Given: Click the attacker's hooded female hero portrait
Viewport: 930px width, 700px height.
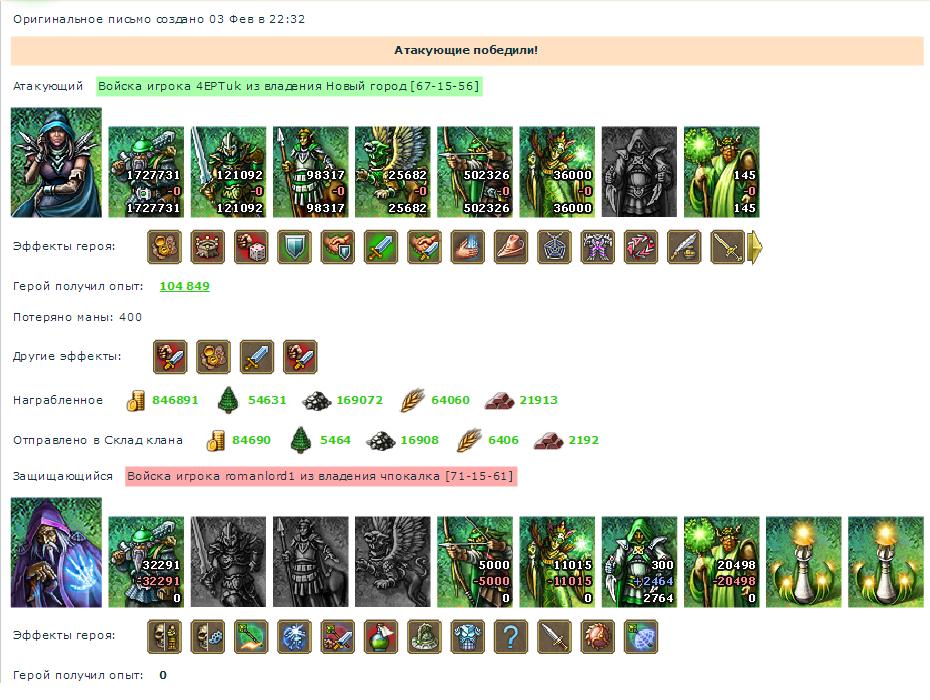Looking at the screenshot, I should pyautogui.click(x=56, y=163).
